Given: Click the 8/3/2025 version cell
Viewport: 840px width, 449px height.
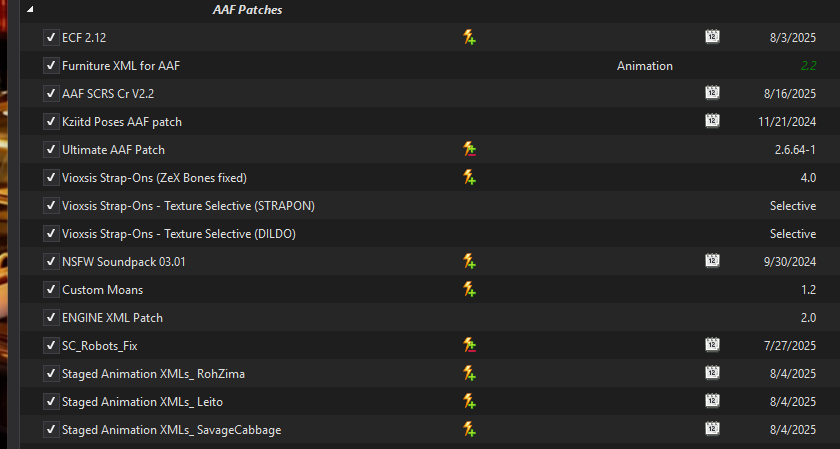Looking at the screenshot, I should pos(793,38).
